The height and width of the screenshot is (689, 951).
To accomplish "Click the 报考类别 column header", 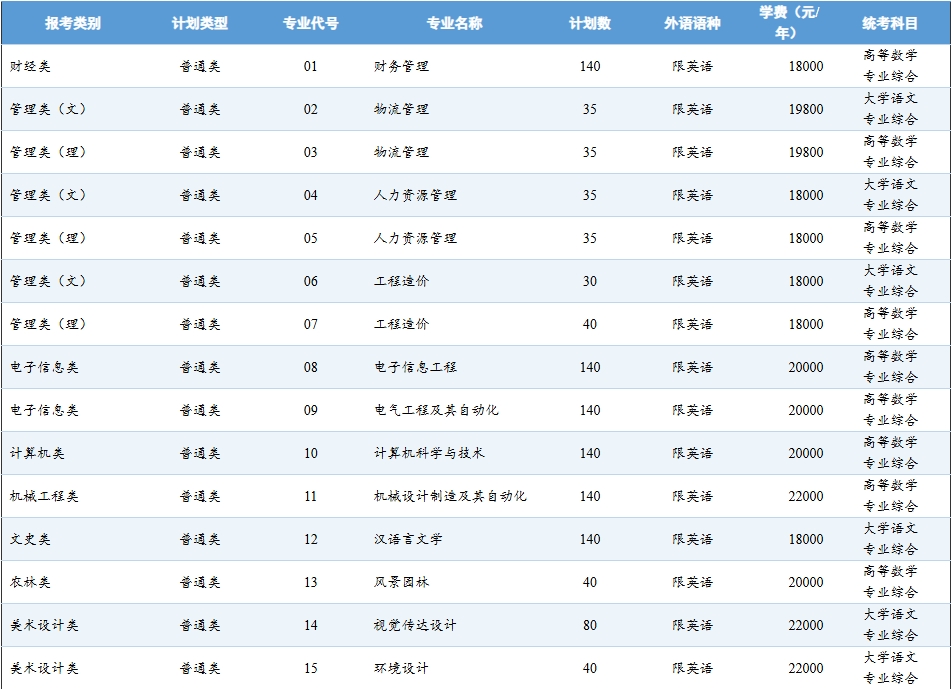I will (72, 23).
